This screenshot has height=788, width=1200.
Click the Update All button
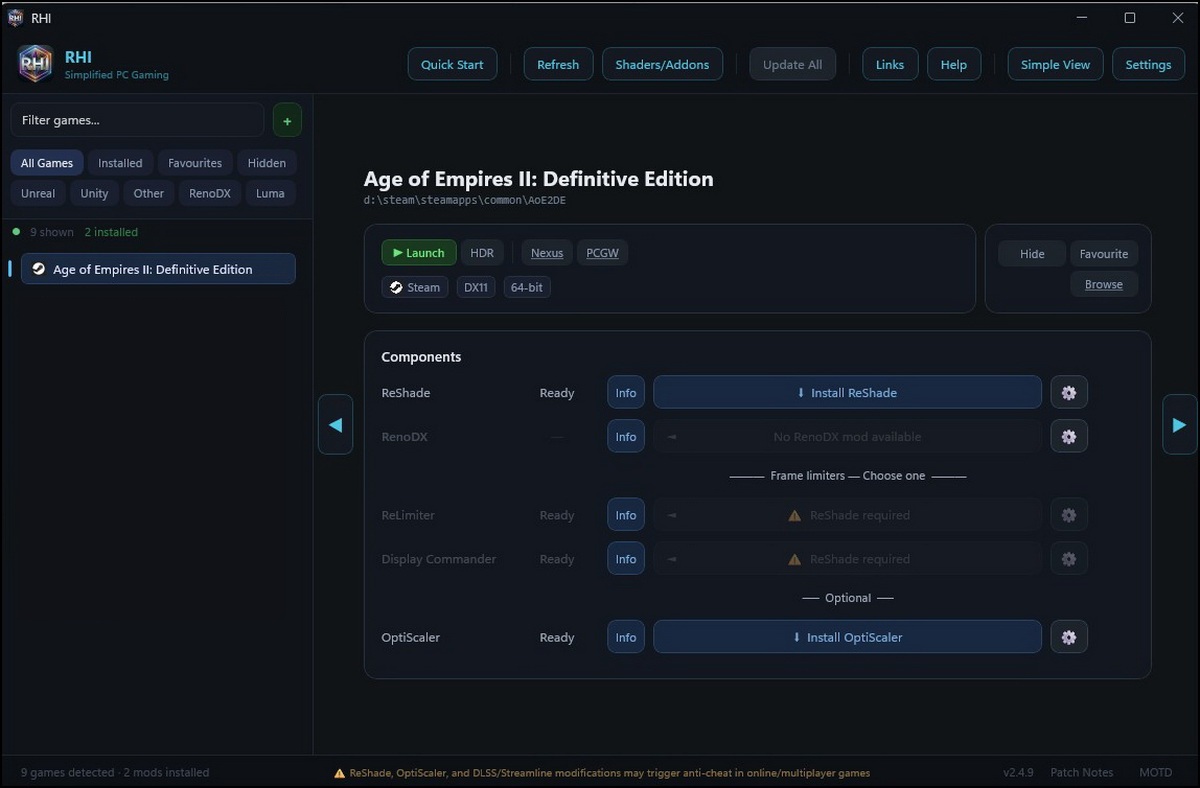coord(792,64)
